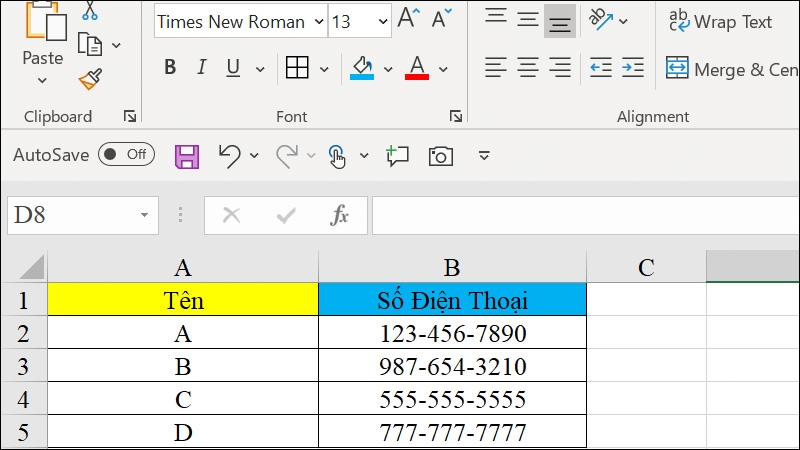Click the Cut scissors icon
This screenshot has height=450, width=800.
point(90,10)
